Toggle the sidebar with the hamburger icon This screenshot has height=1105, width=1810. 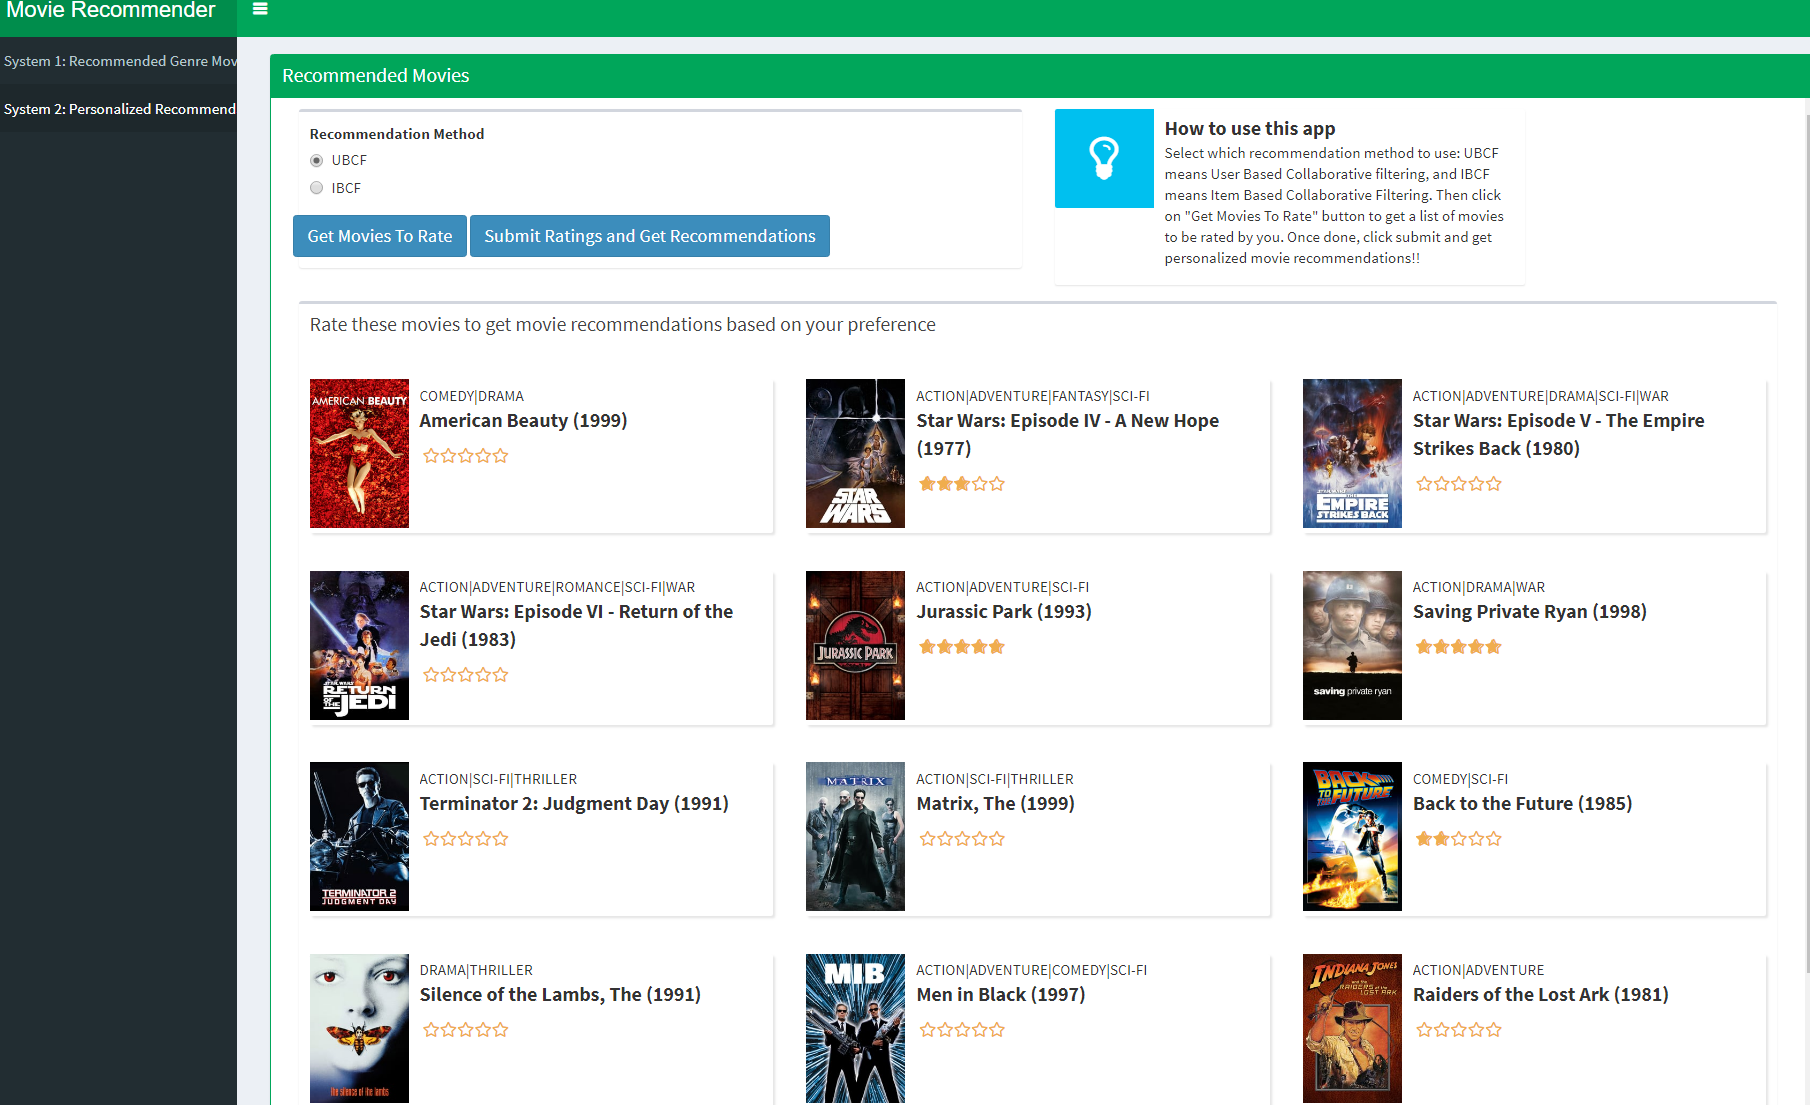pyautogui.click(x=260, y=8)
